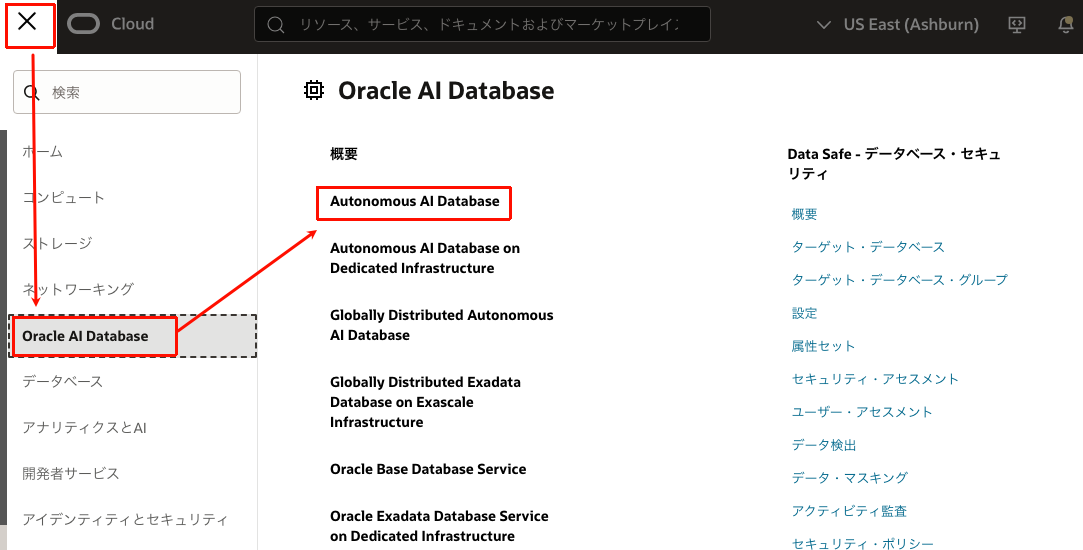Open Oracle Base Database Service
1083x550 pixels.
(x=428, y=469)
